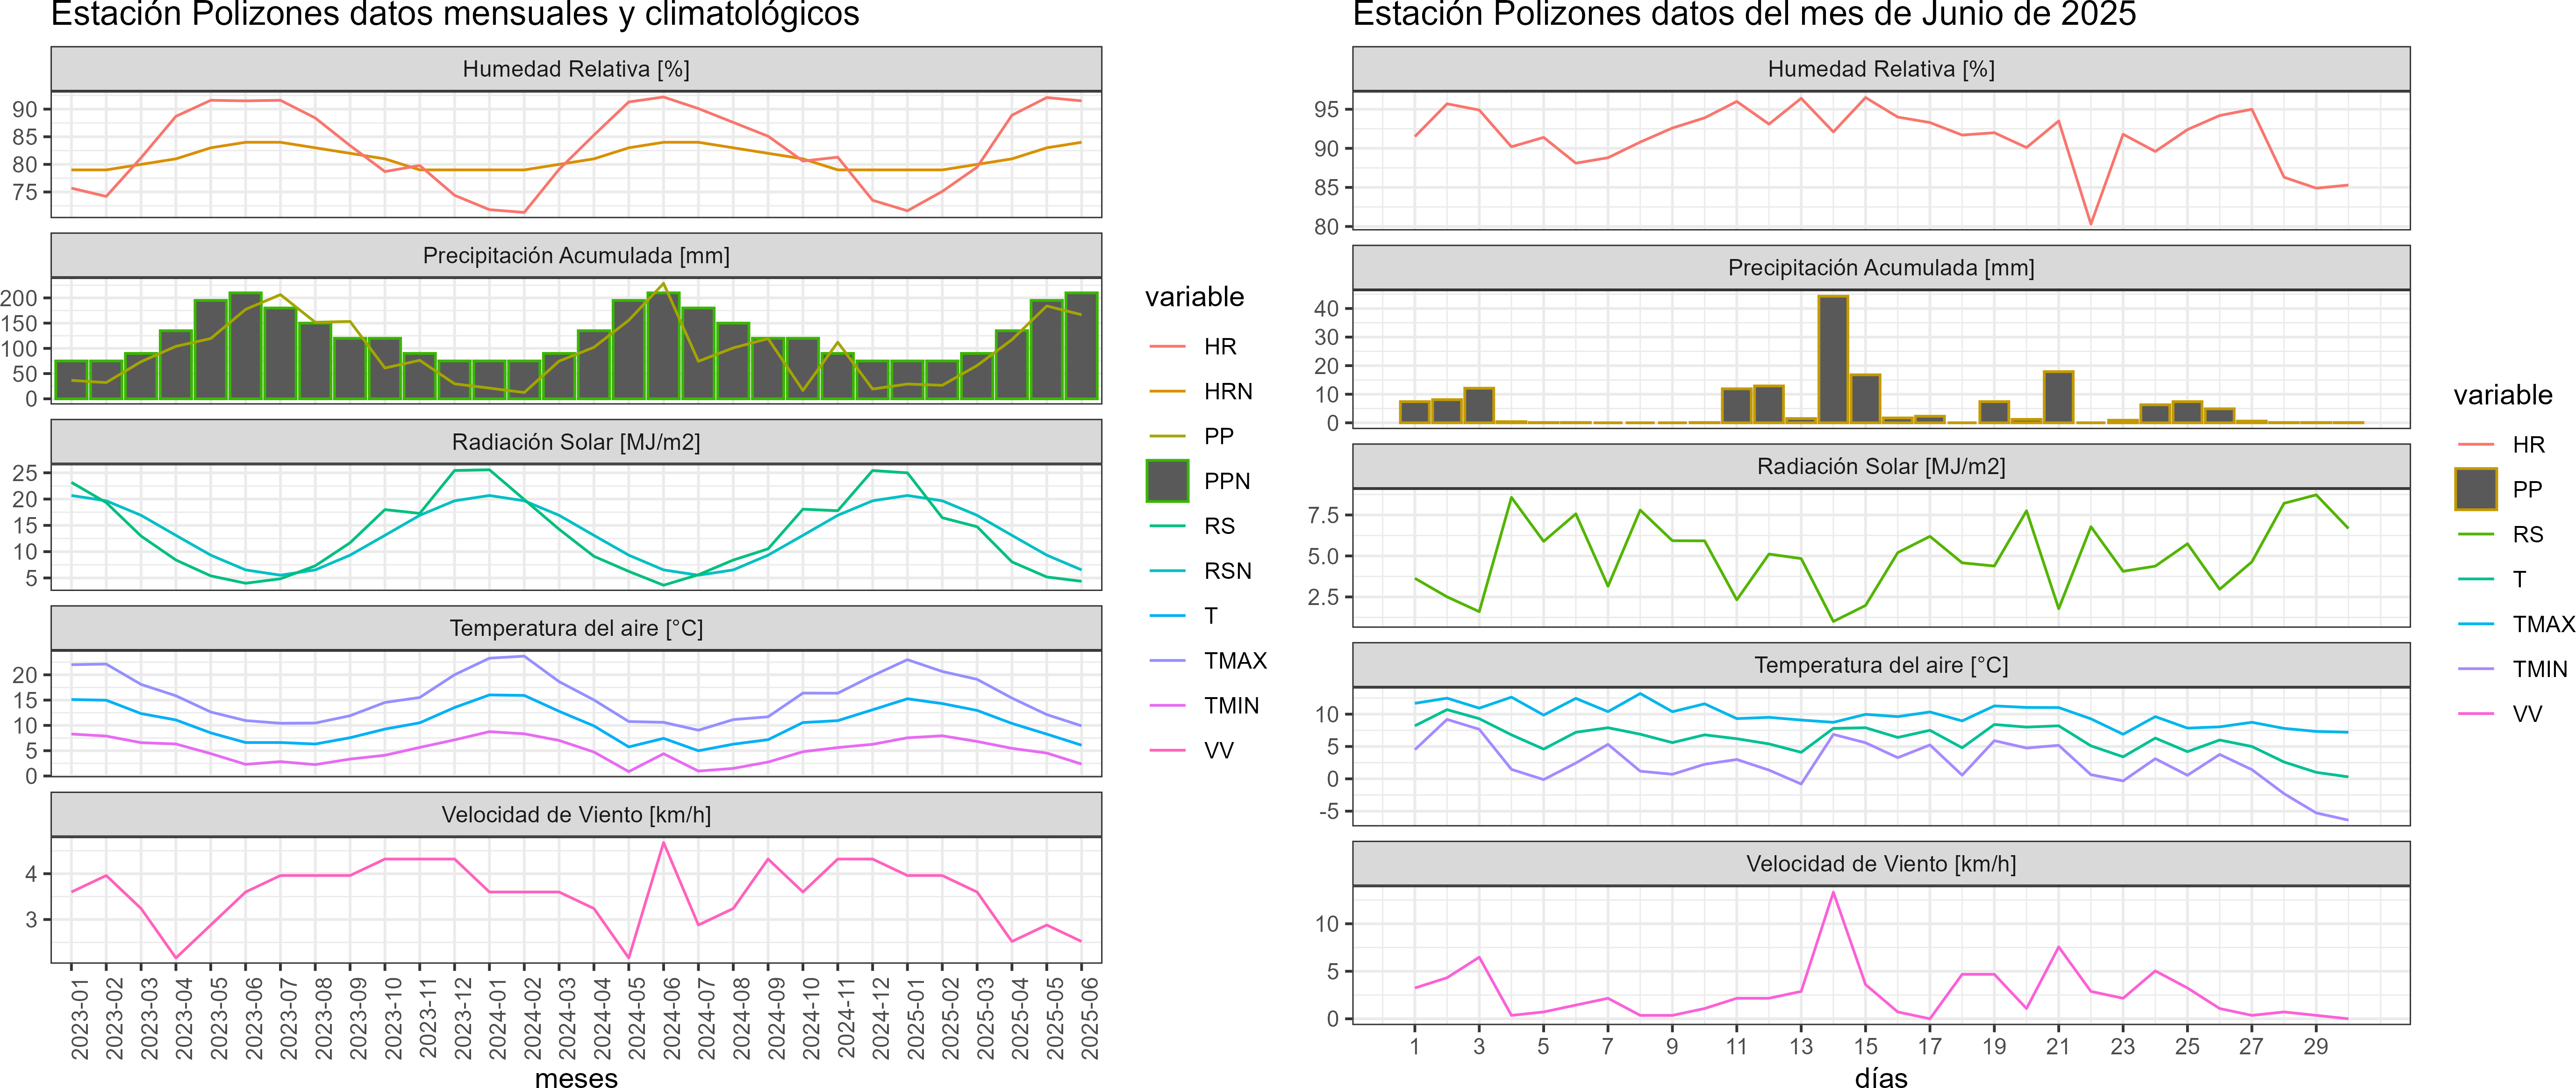Image resolution: width=2576 pixels, height=1088 pixels.
Task: Click the 2025-01 month label on the x-axis
Action: point(916,1019)
